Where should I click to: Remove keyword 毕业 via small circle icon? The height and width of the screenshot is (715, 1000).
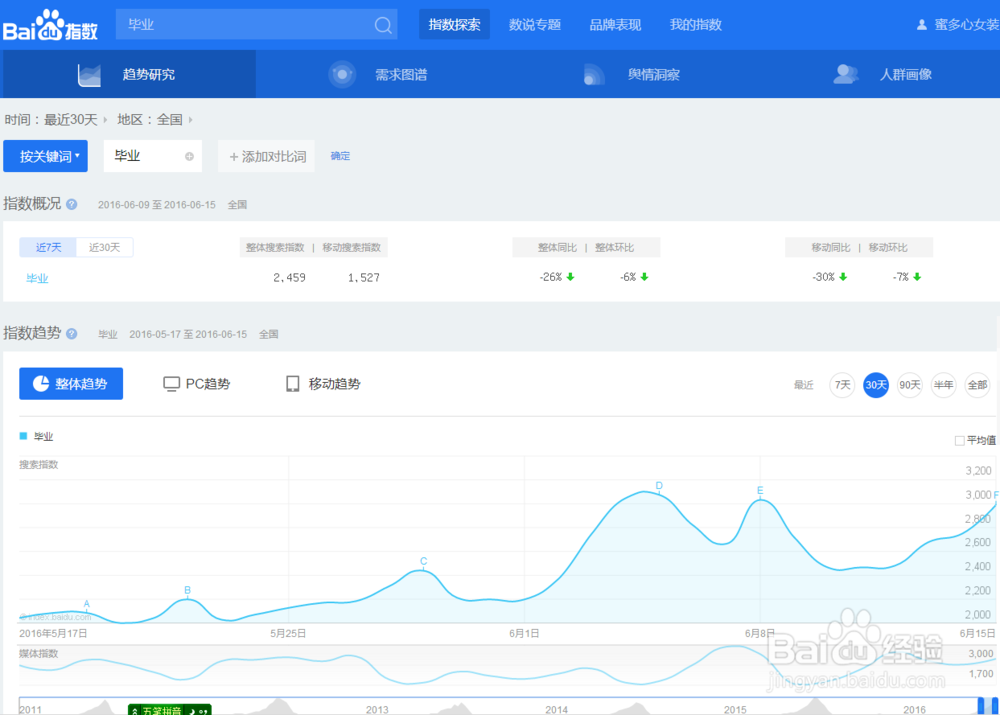pos(189,156)
